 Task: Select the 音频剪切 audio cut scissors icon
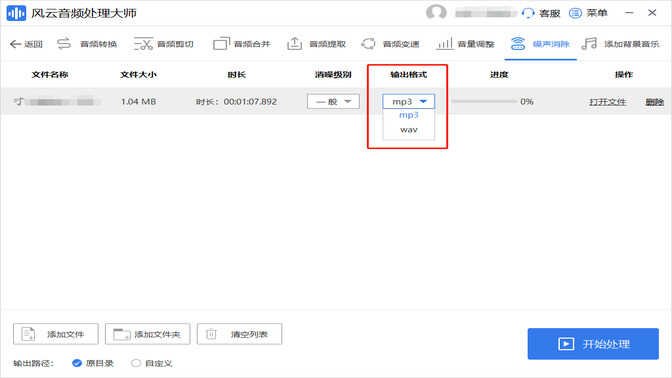143,44
